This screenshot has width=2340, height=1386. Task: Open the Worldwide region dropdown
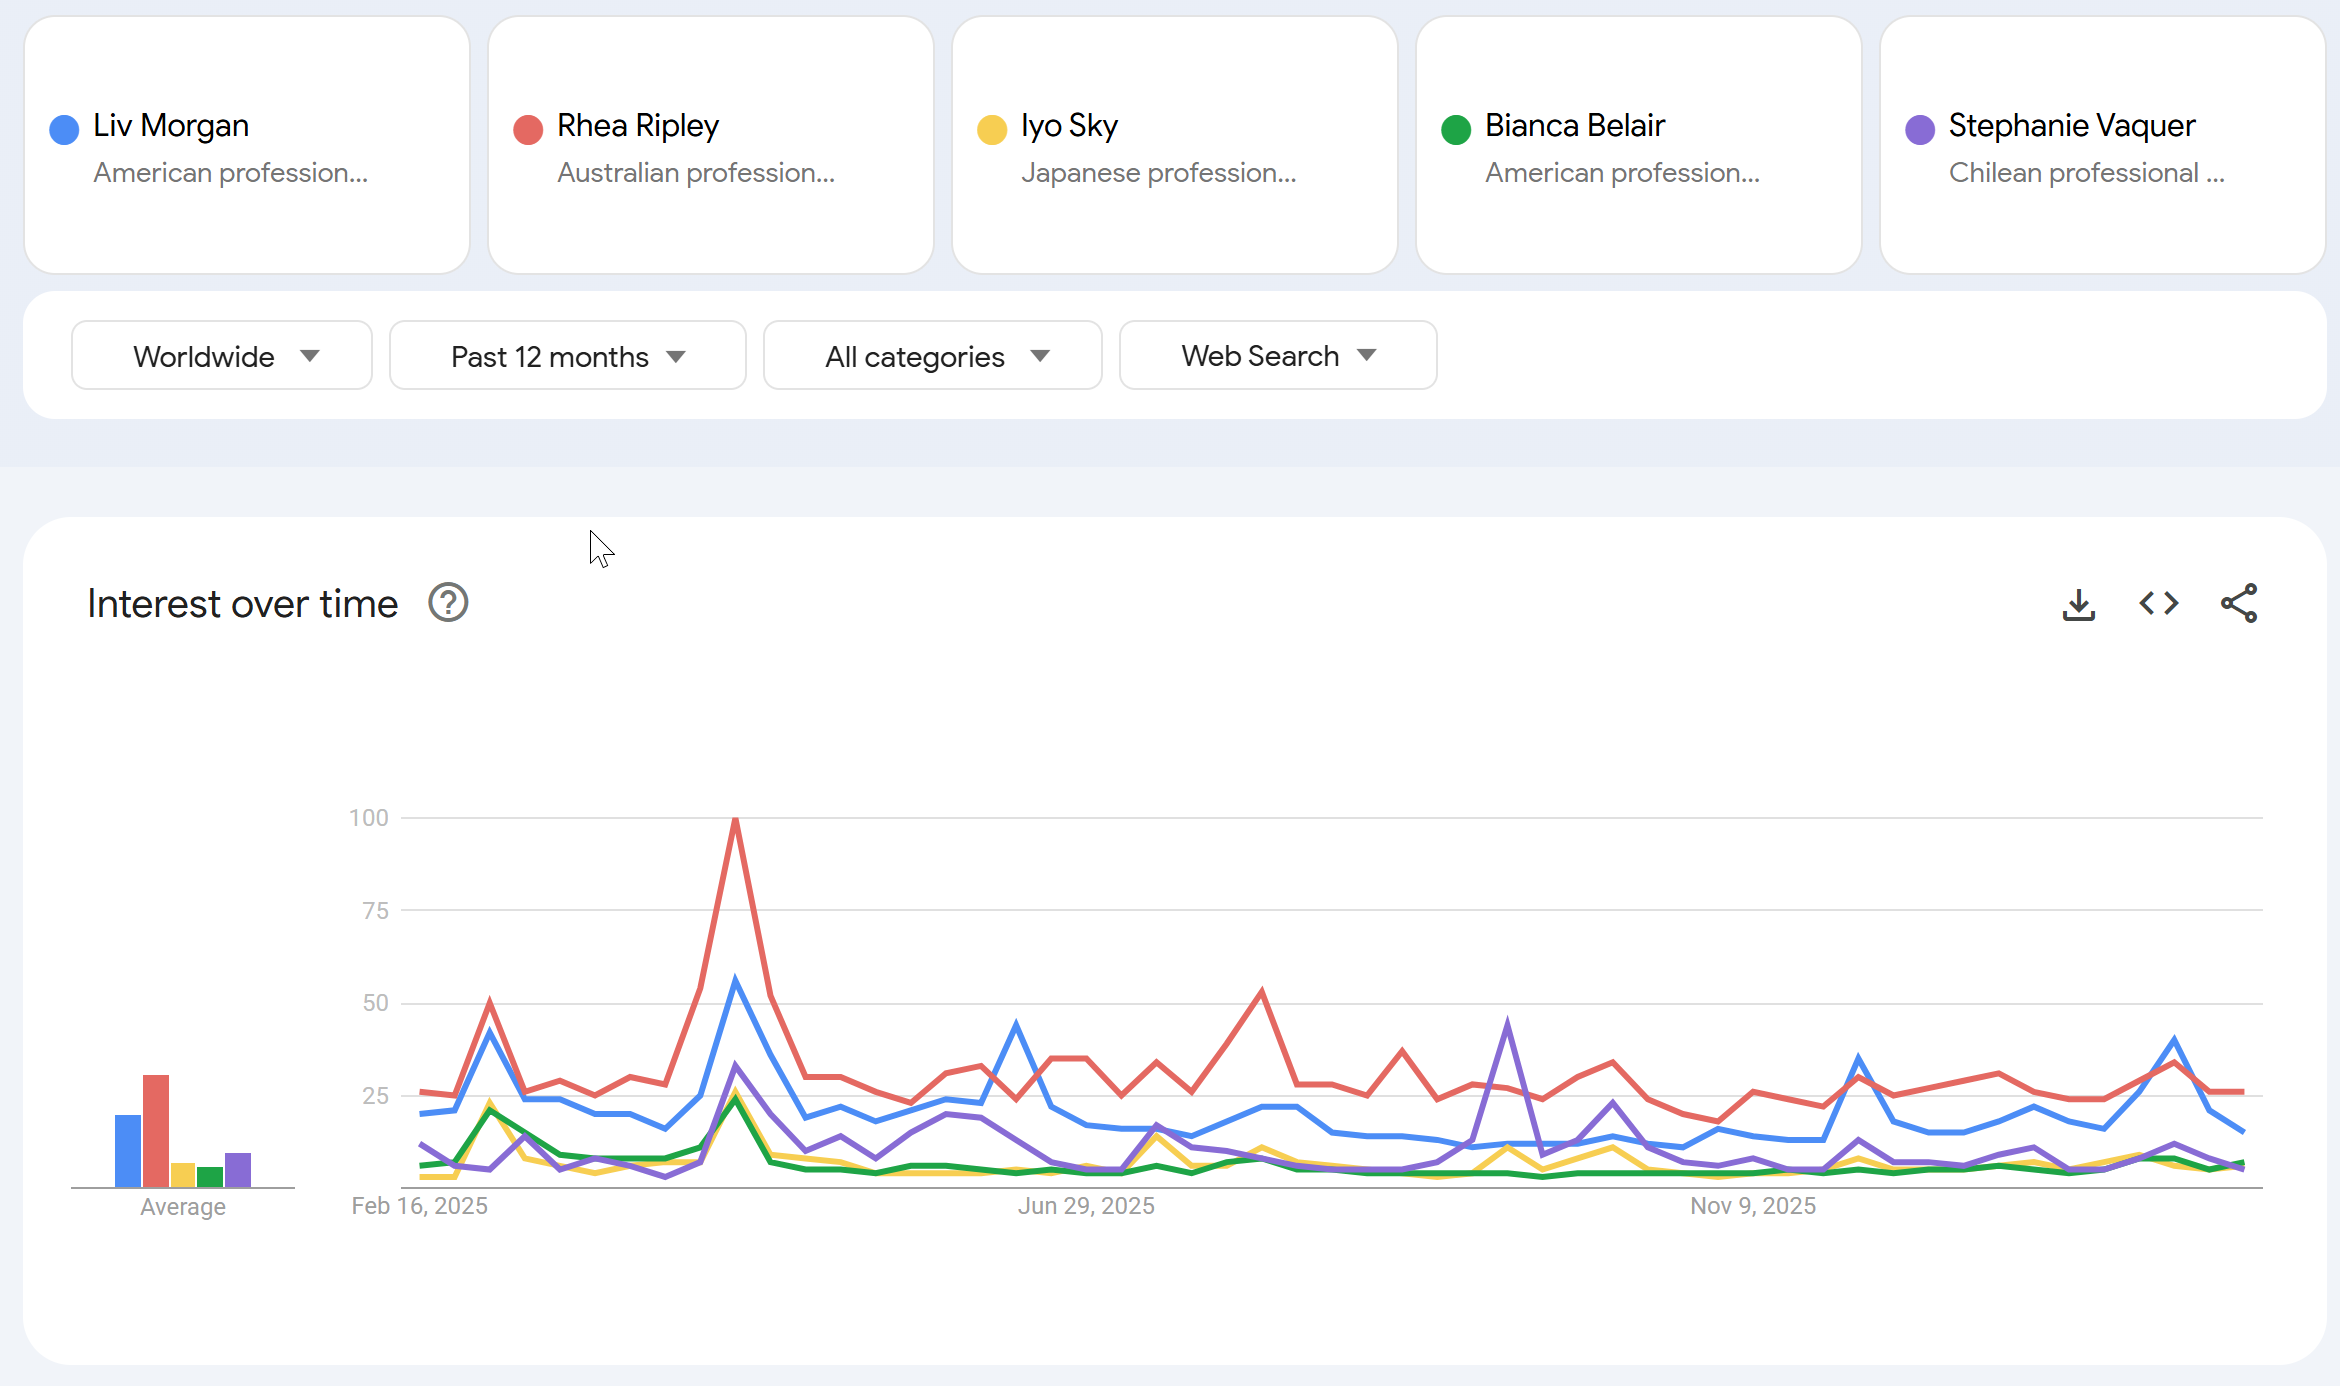tap(222, 356)
